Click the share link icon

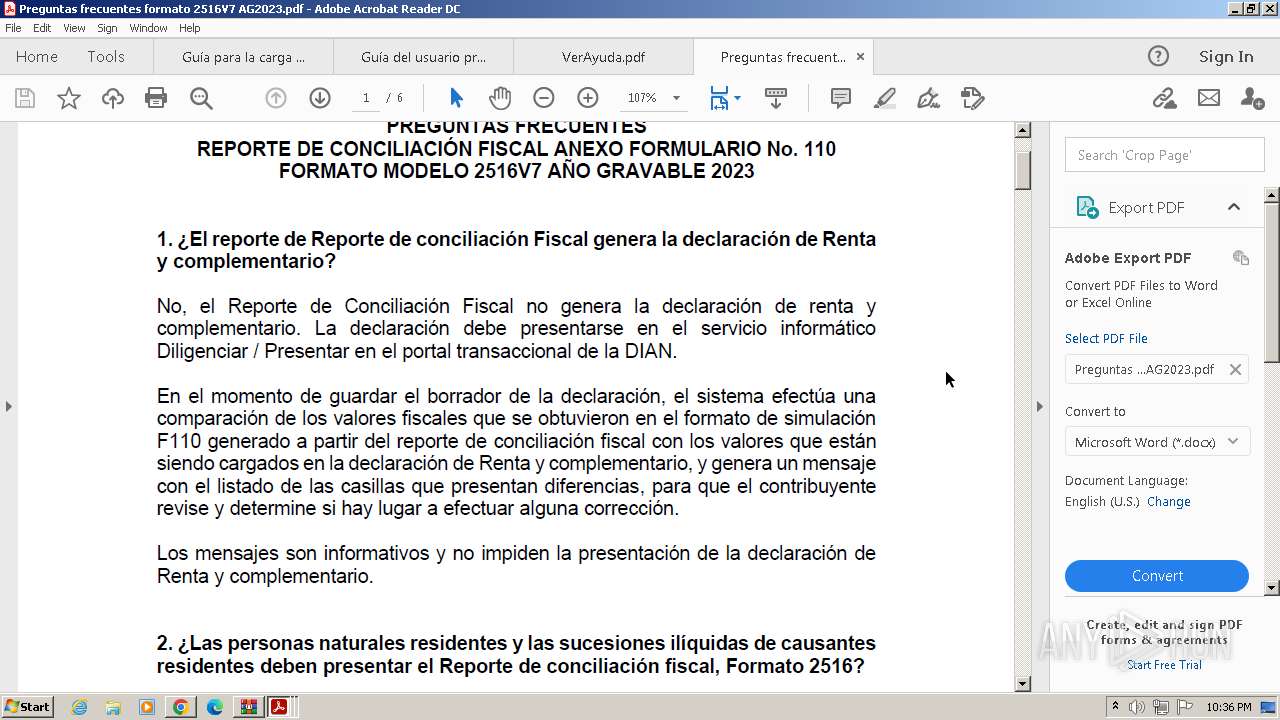1164,98
